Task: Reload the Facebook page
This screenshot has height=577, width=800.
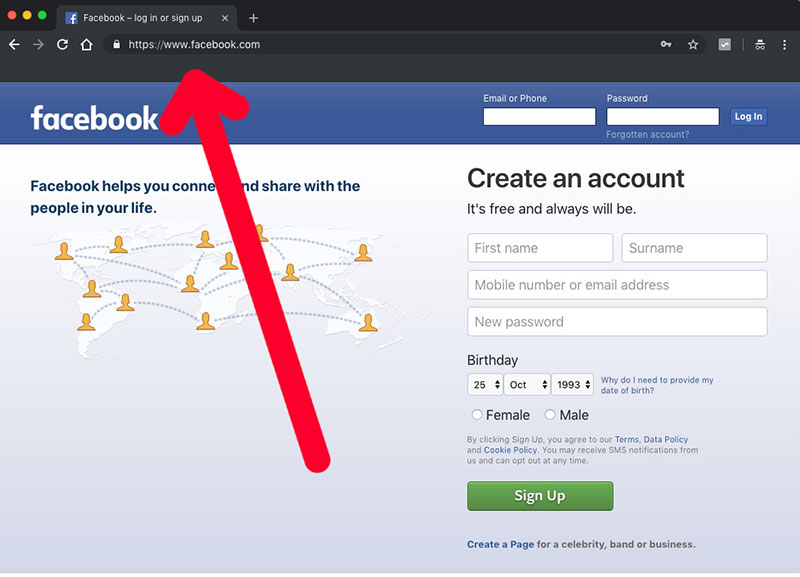Action: (62, 45)
